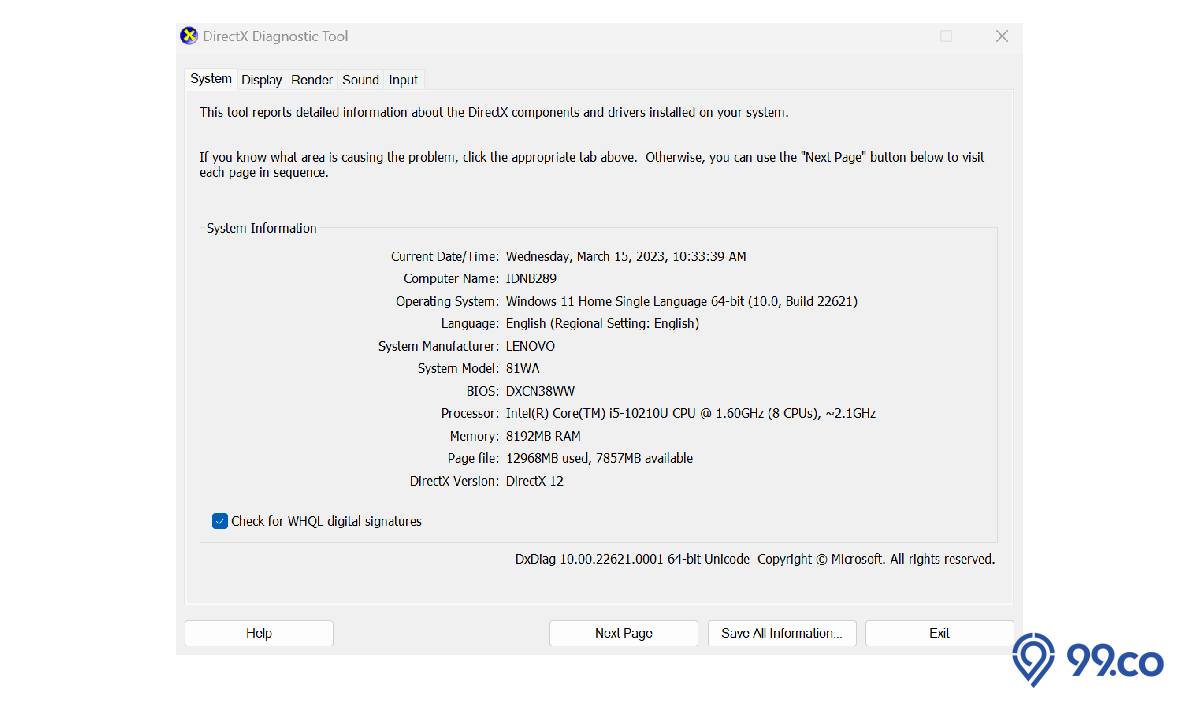
Task: Select BIOS value DXCN38WW
Action: [x=540, y=391]
